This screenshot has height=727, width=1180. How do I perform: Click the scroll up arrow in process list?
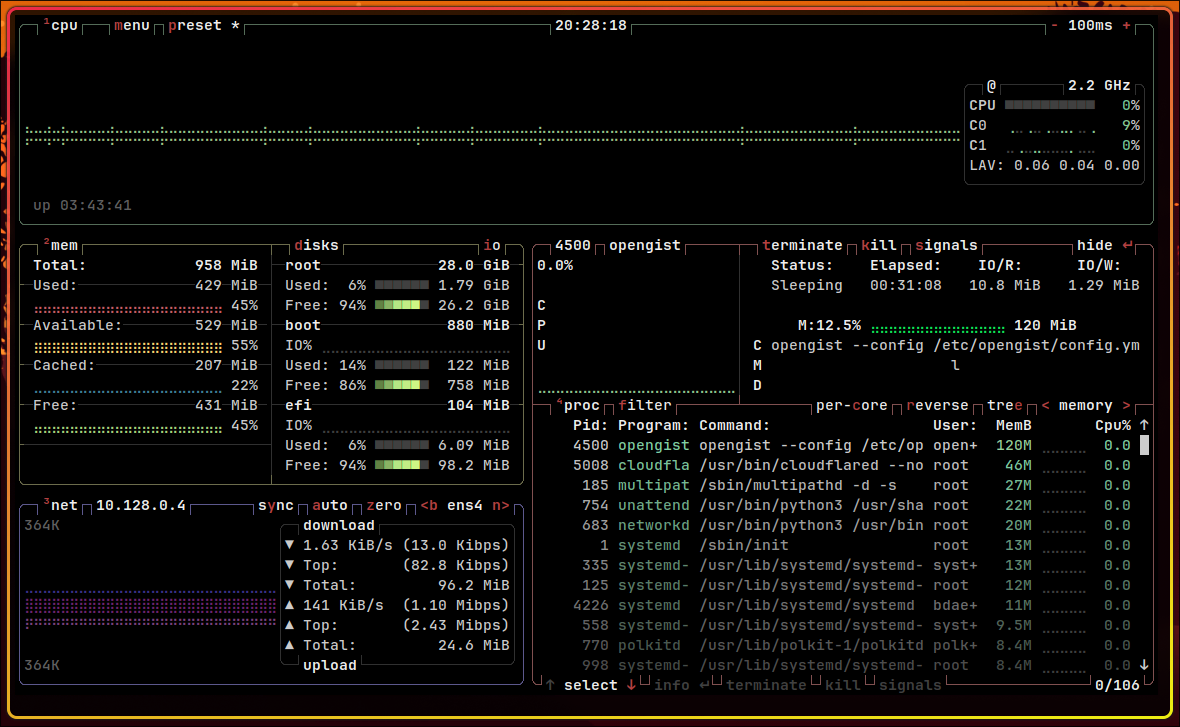coord(1144,425)
